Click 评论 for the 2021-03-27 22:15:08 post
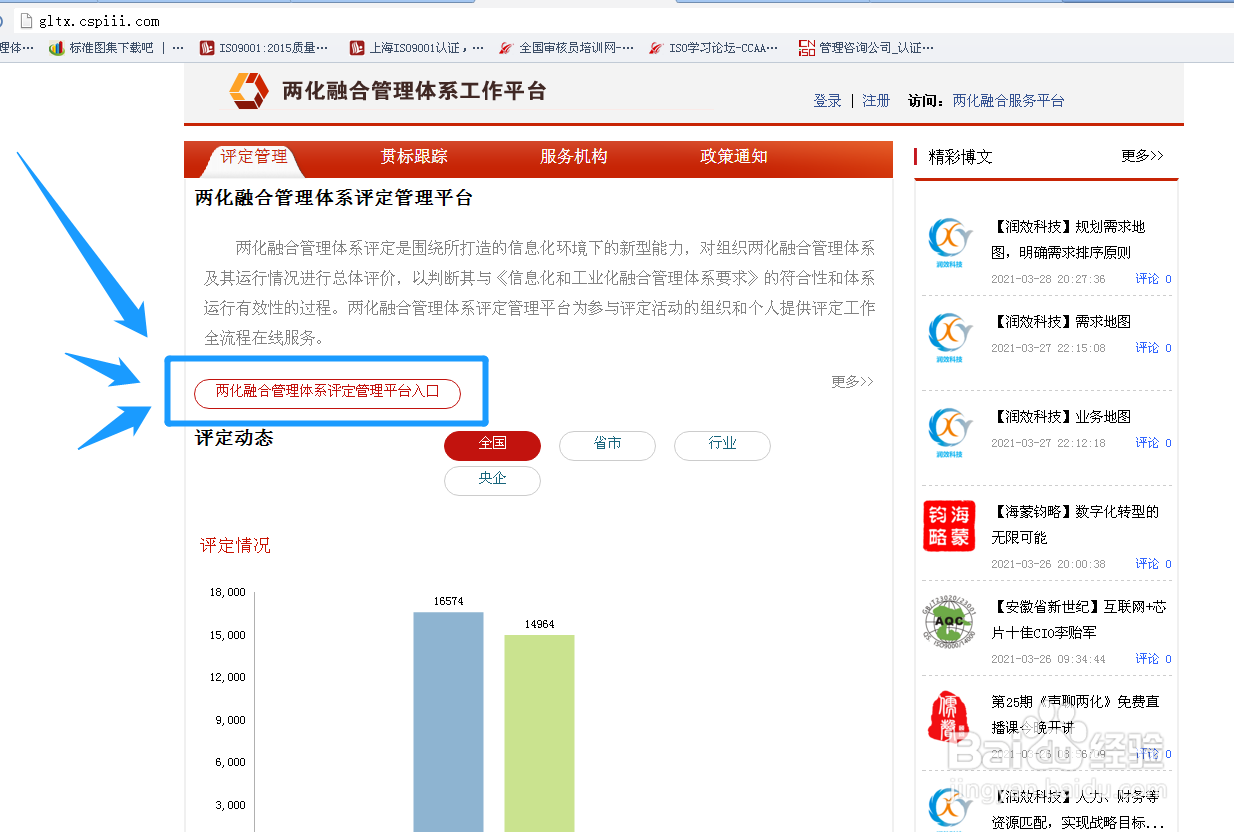Viewport: 1234px width, 832px height. [1147, 348]
